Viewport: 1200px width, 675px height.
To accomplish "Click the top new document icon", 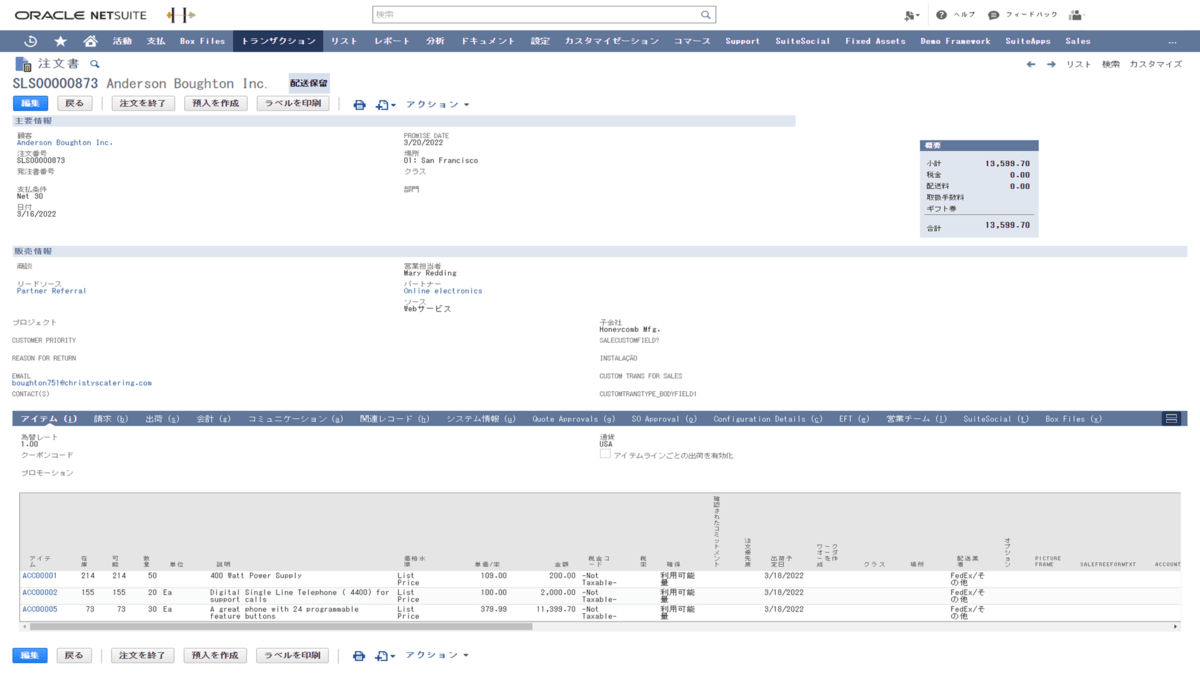I will (383, 104).
